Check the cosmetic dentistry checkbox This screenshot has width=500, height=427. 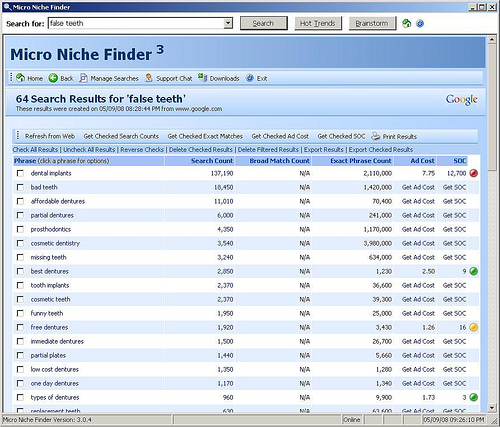point(20,243)
